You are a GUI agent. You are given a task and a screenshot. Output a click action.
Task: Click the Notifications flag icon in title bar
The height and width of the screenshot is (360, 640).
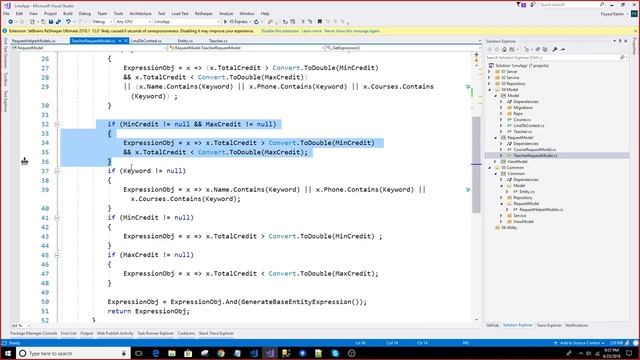tap(521, 4)
